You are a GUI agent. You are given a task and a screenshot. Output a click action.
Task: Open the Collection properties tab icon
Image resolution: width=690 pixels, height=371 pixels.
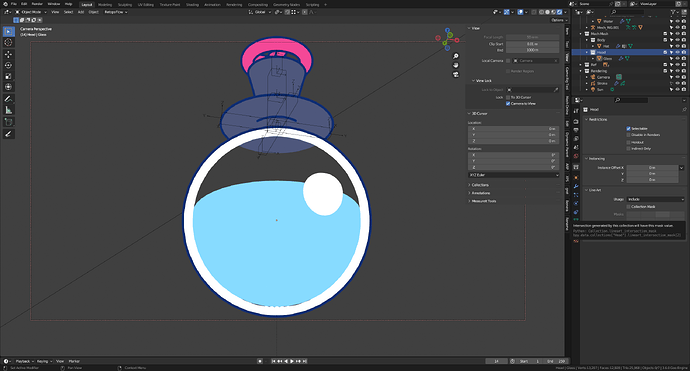(576, 166)
